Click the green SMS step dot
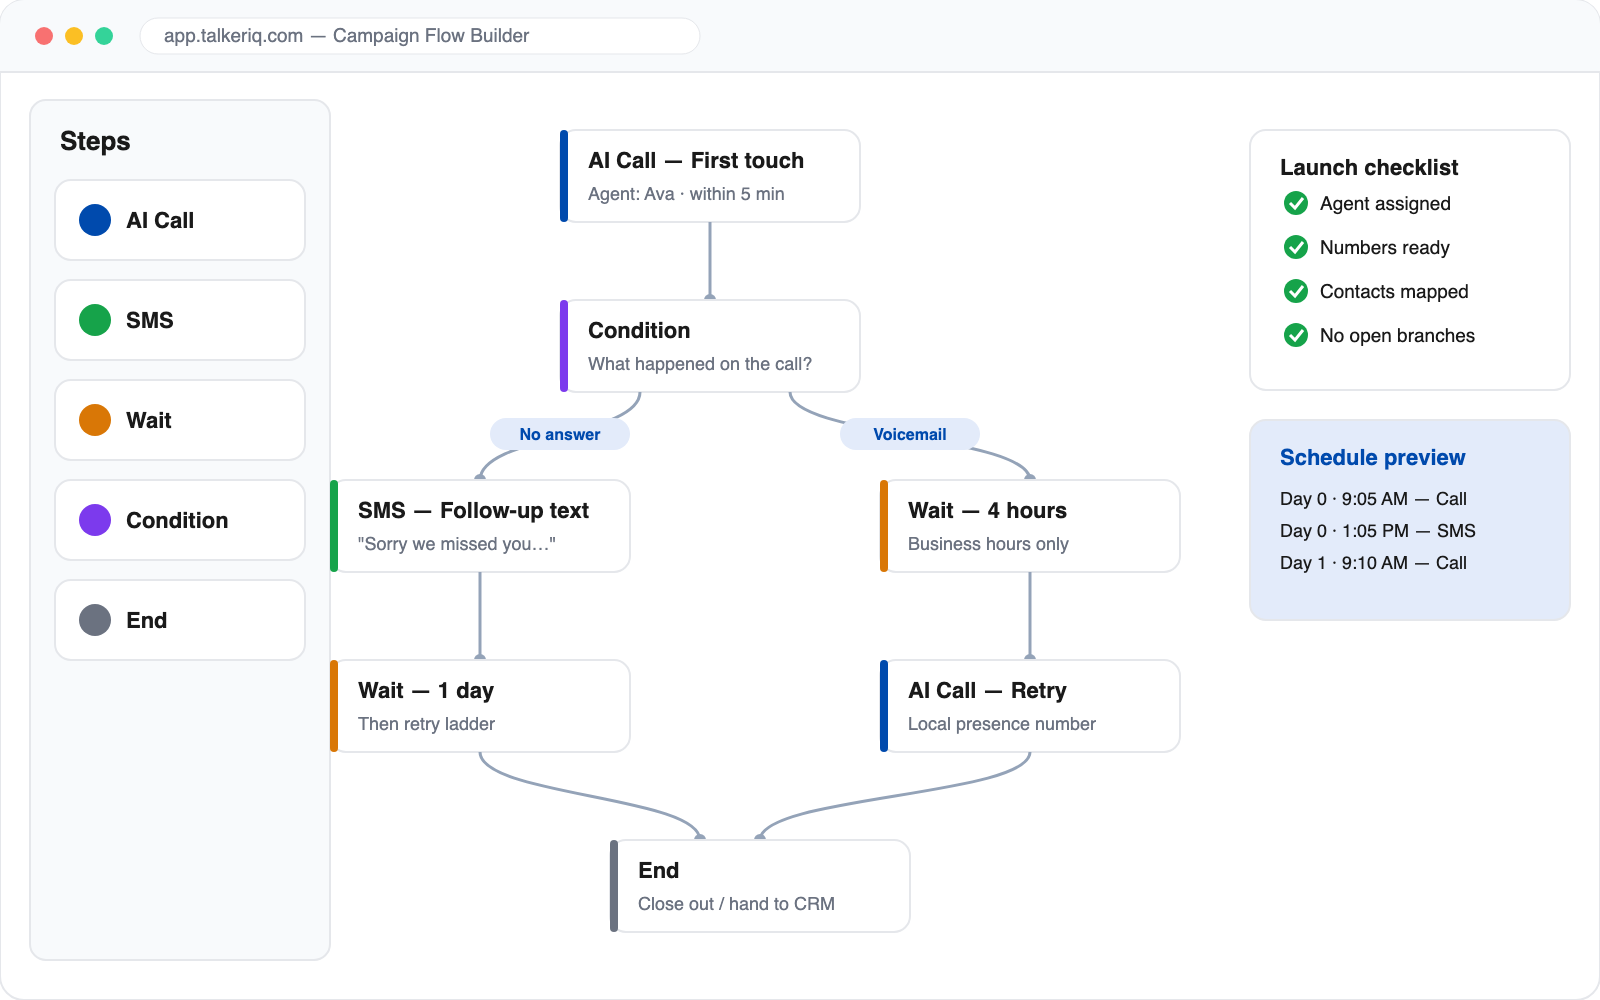 [x=95, y=320]
